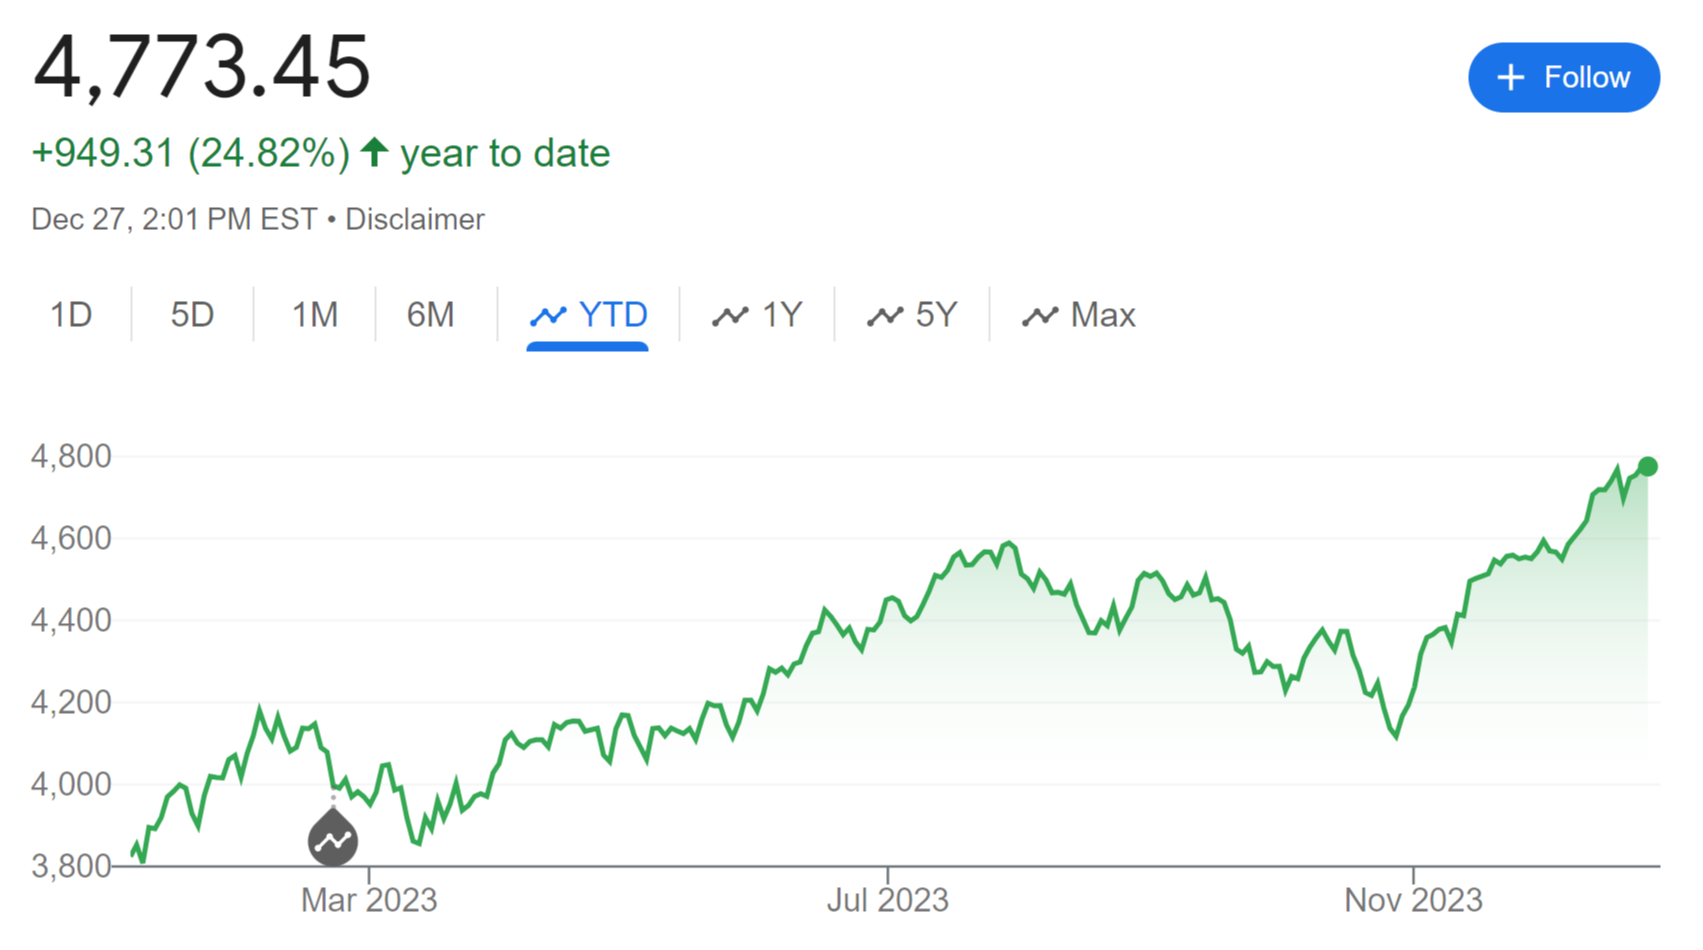Click the +949.31 (24.82%) change text
The image size is (1703, 950).
point(191,153)
